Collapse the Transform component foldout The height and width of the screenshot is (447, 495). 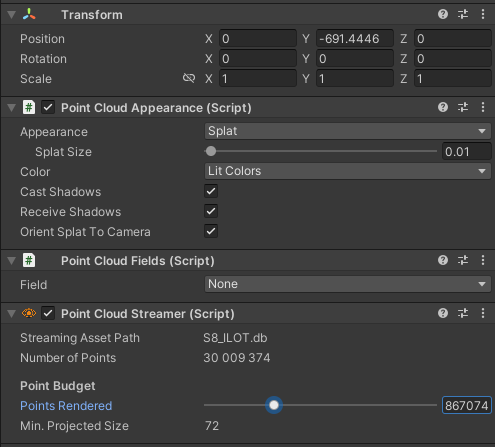12,15
